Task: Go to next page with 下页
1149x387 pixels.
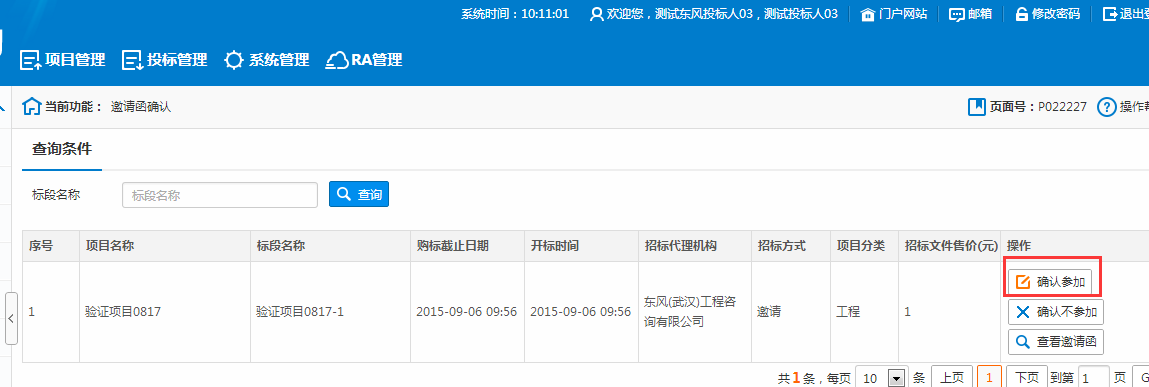Action: coord(1027,377)
